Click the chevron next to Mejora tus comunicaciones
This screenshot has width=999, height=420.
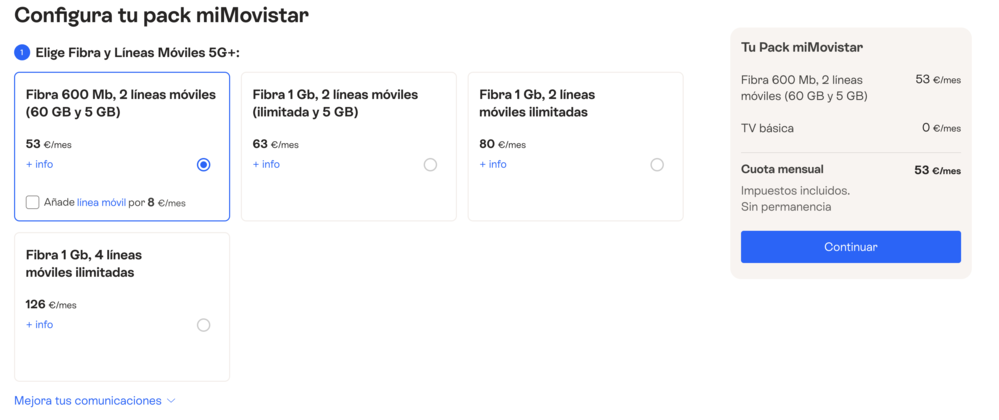(171, 401)
